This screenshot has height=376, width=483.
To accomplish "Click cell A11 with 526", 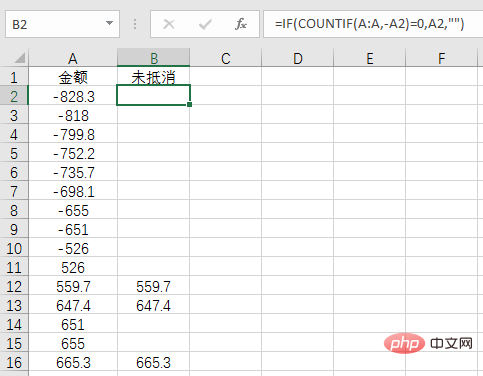I will point(73,267).
